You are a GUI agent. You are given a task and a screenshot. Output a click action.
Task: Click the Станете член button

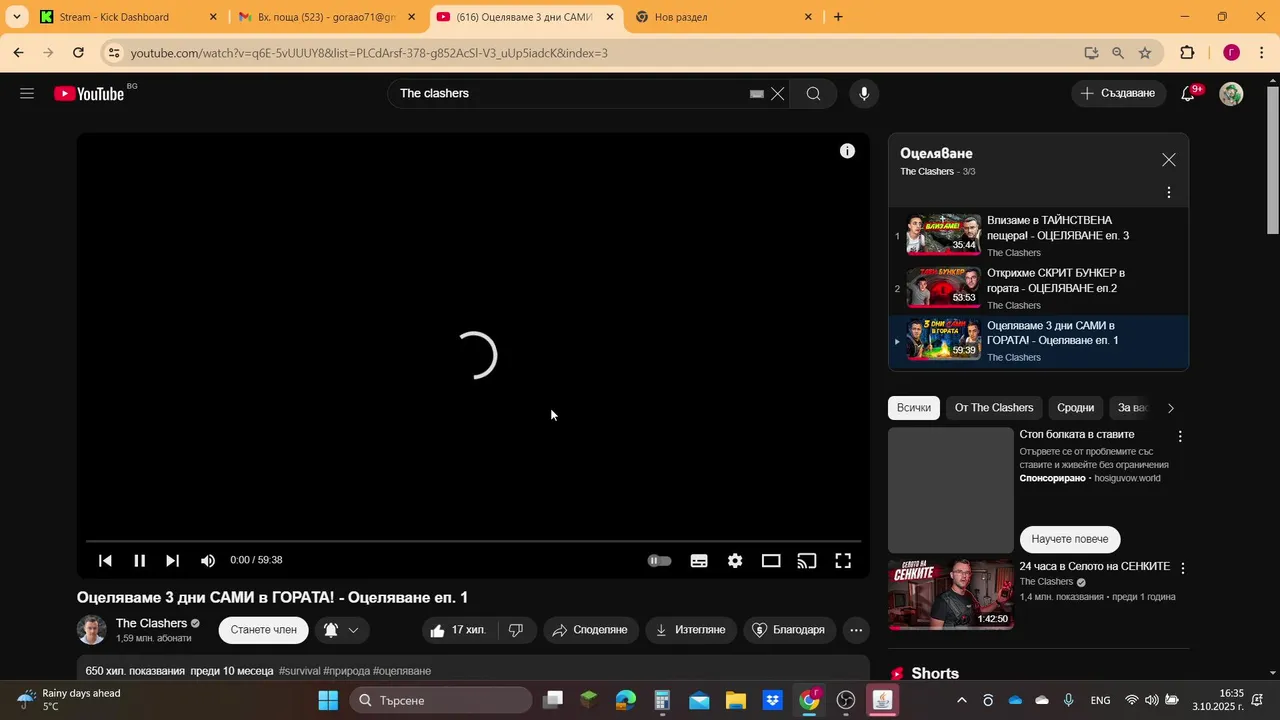coord(264,630)
